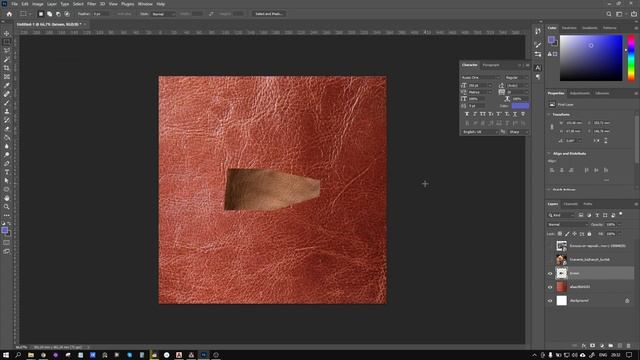Viewport: 640px width, 360px height.
Task: Open the marquee Style dropdown
Action: pos(163,14)
